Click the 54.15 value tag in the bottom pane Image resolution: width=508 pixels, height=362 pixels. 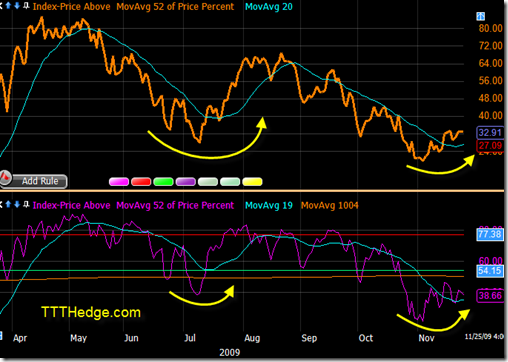tap(490, 271)
